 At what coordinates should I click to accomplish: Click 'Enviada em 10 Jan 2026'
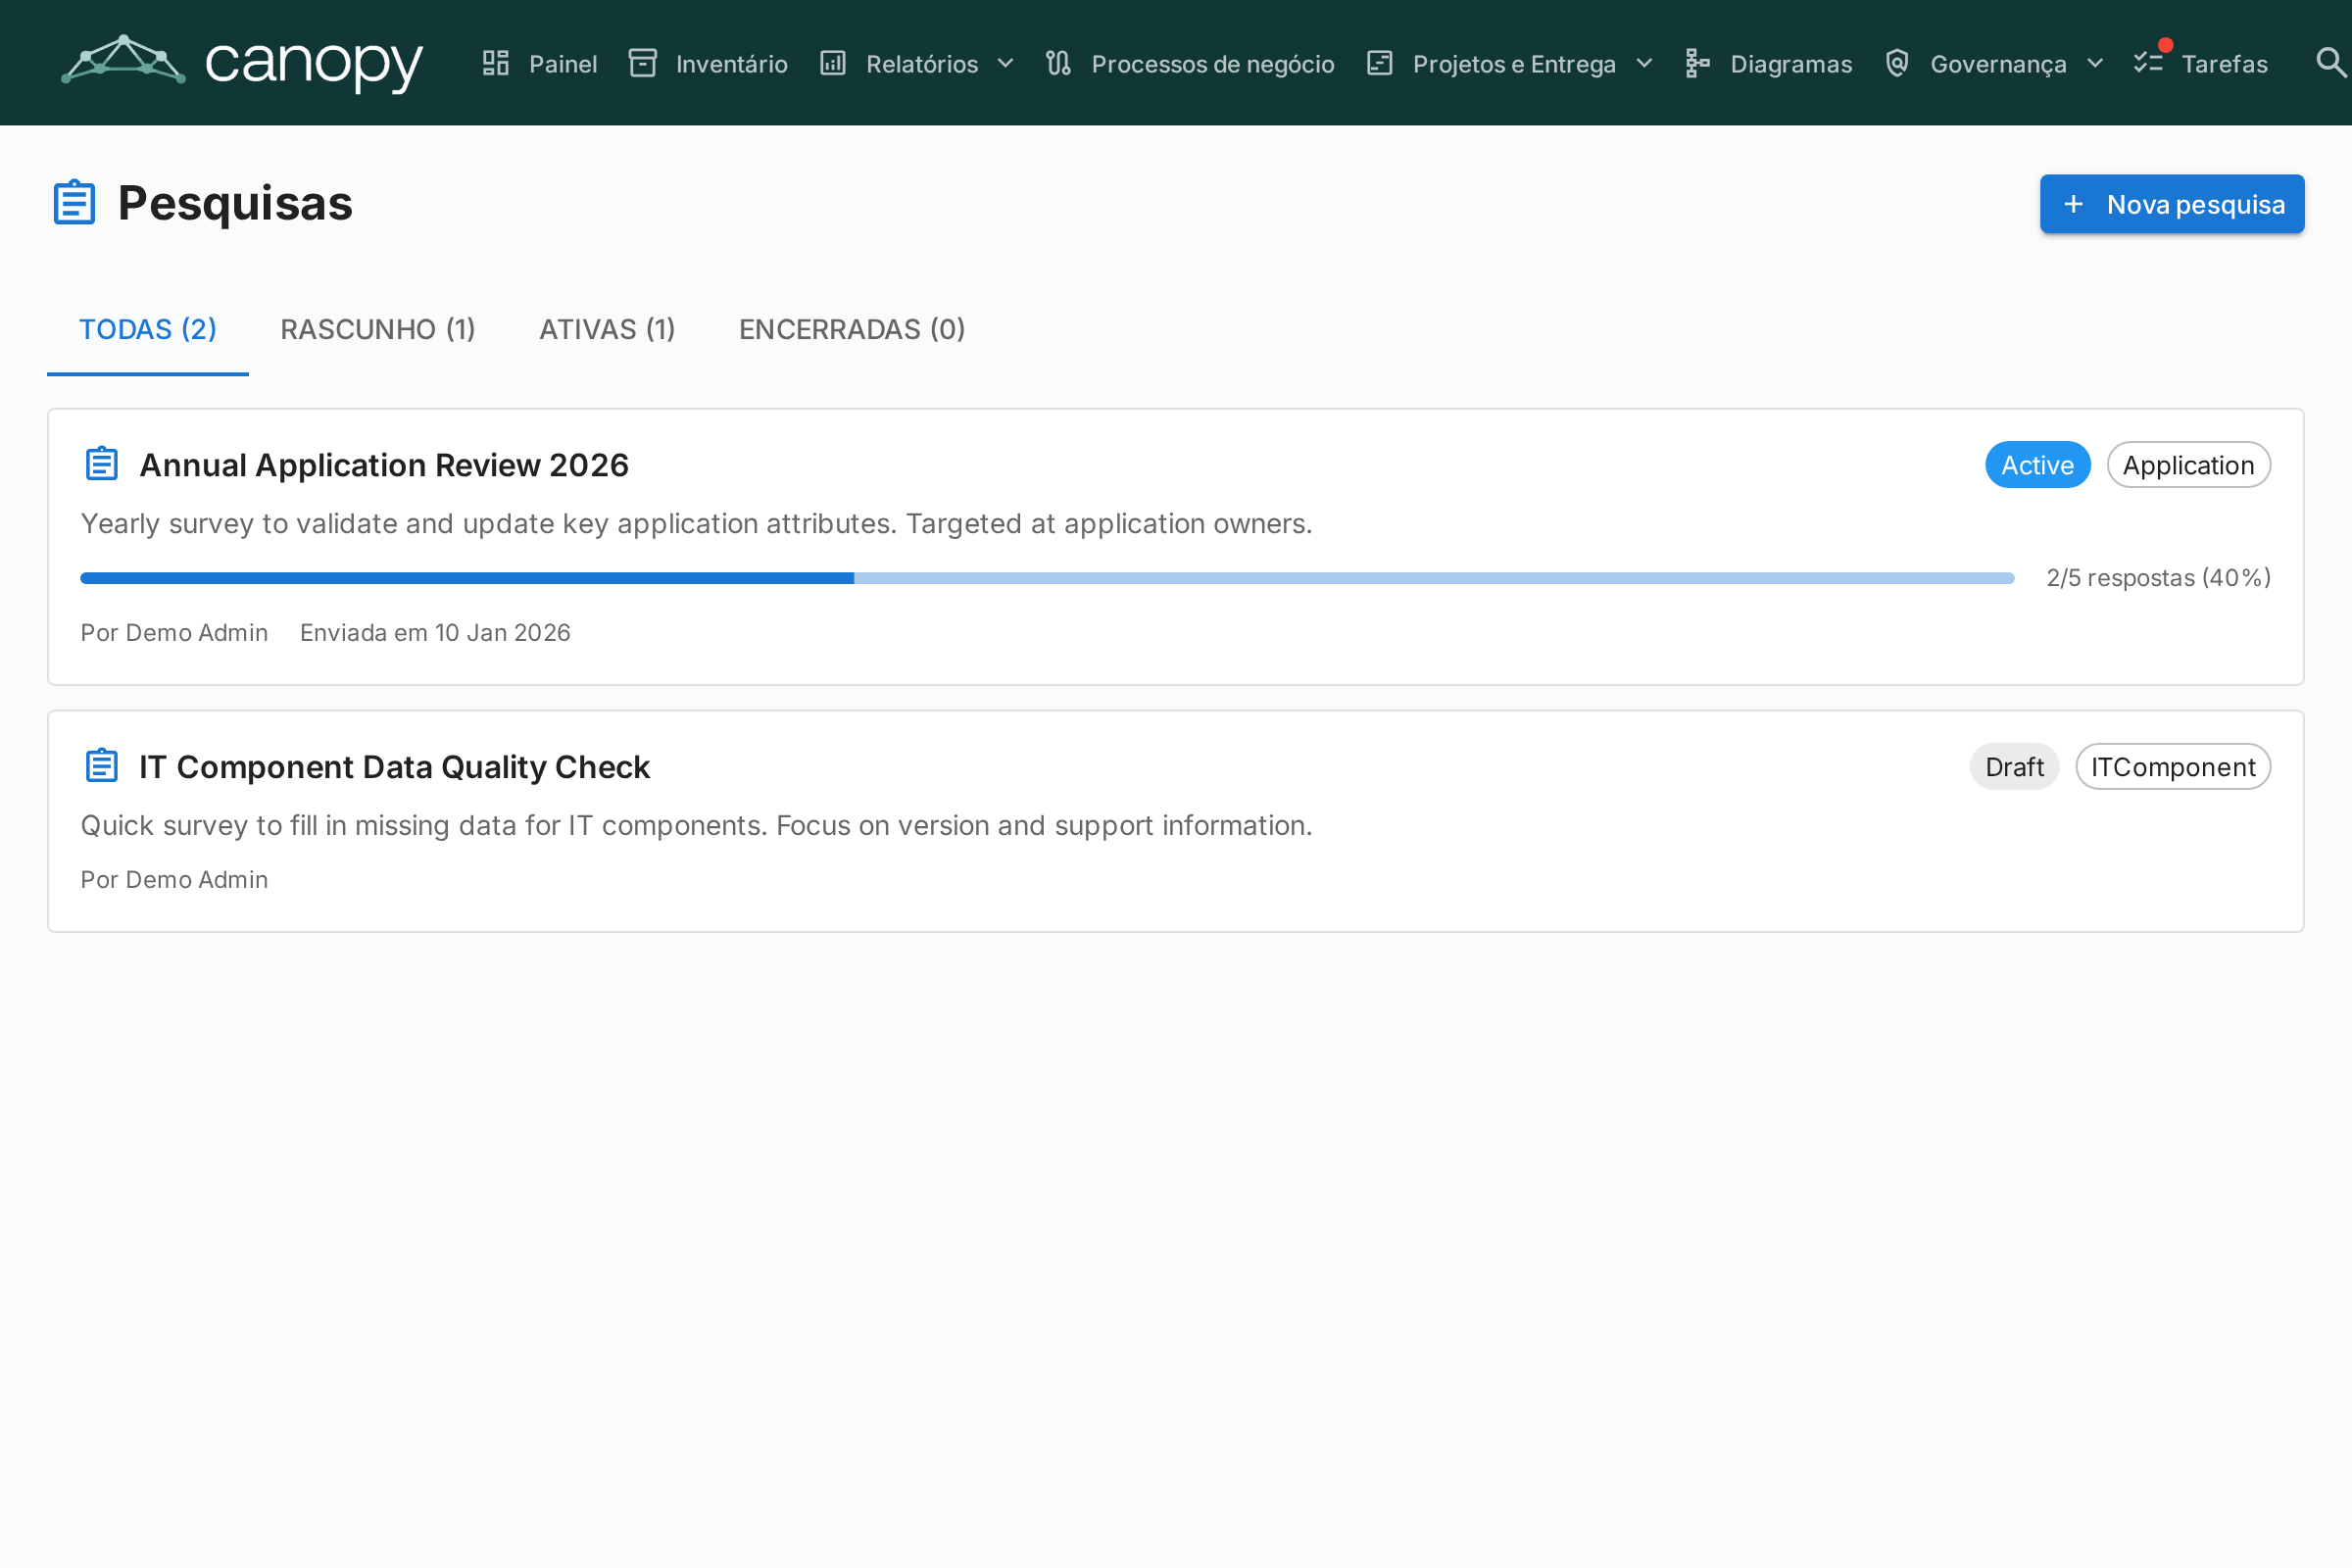435,633
